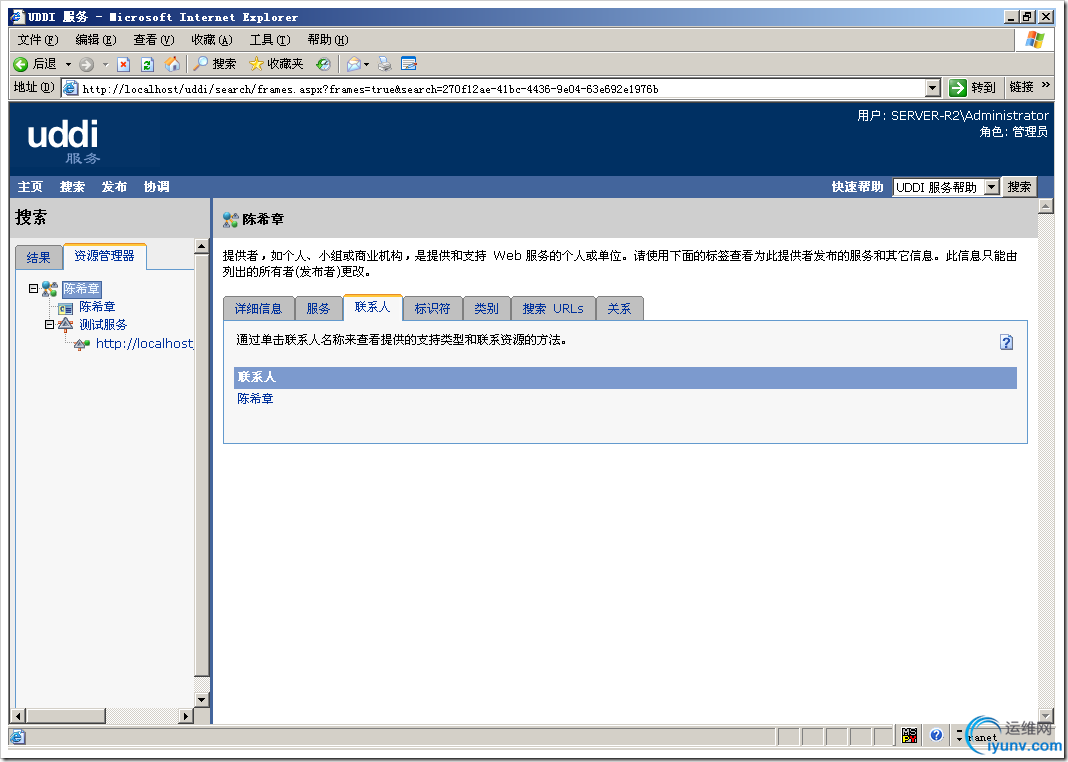
Task: Open contact 陈希章 link in contacts list
Action: pos(255,398)
